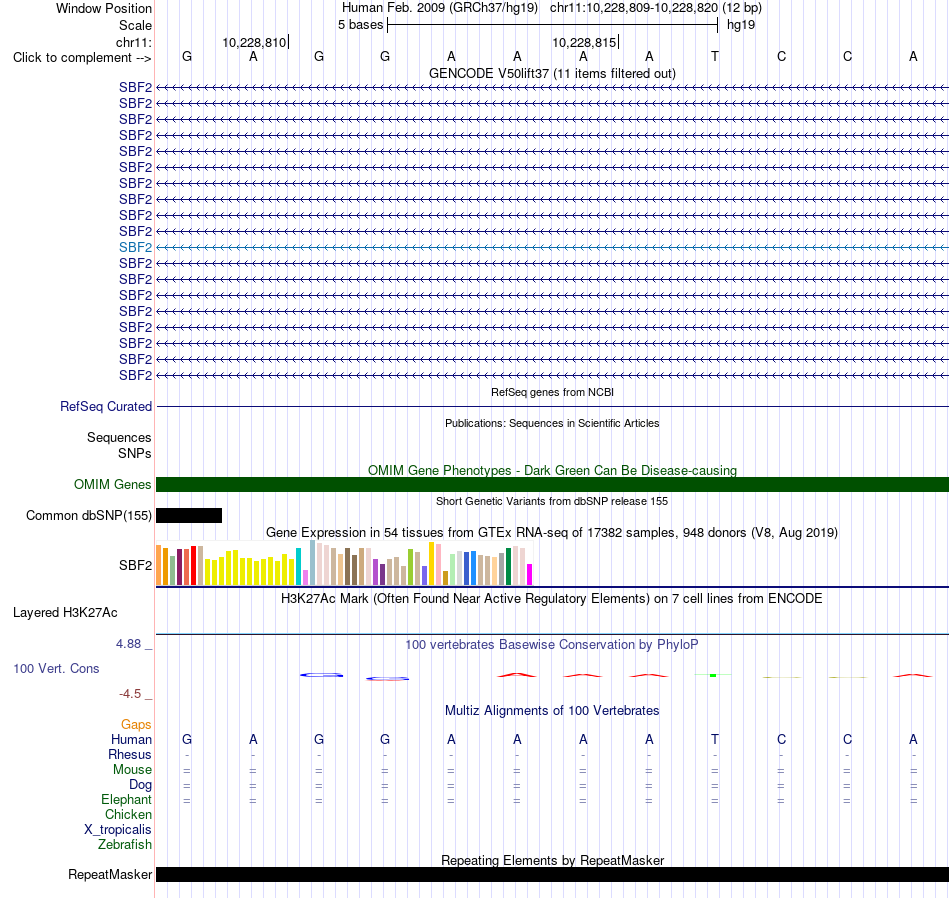
Task: Open the 'RefSeq genes from NCBI' track title
Action: point(552,392)
